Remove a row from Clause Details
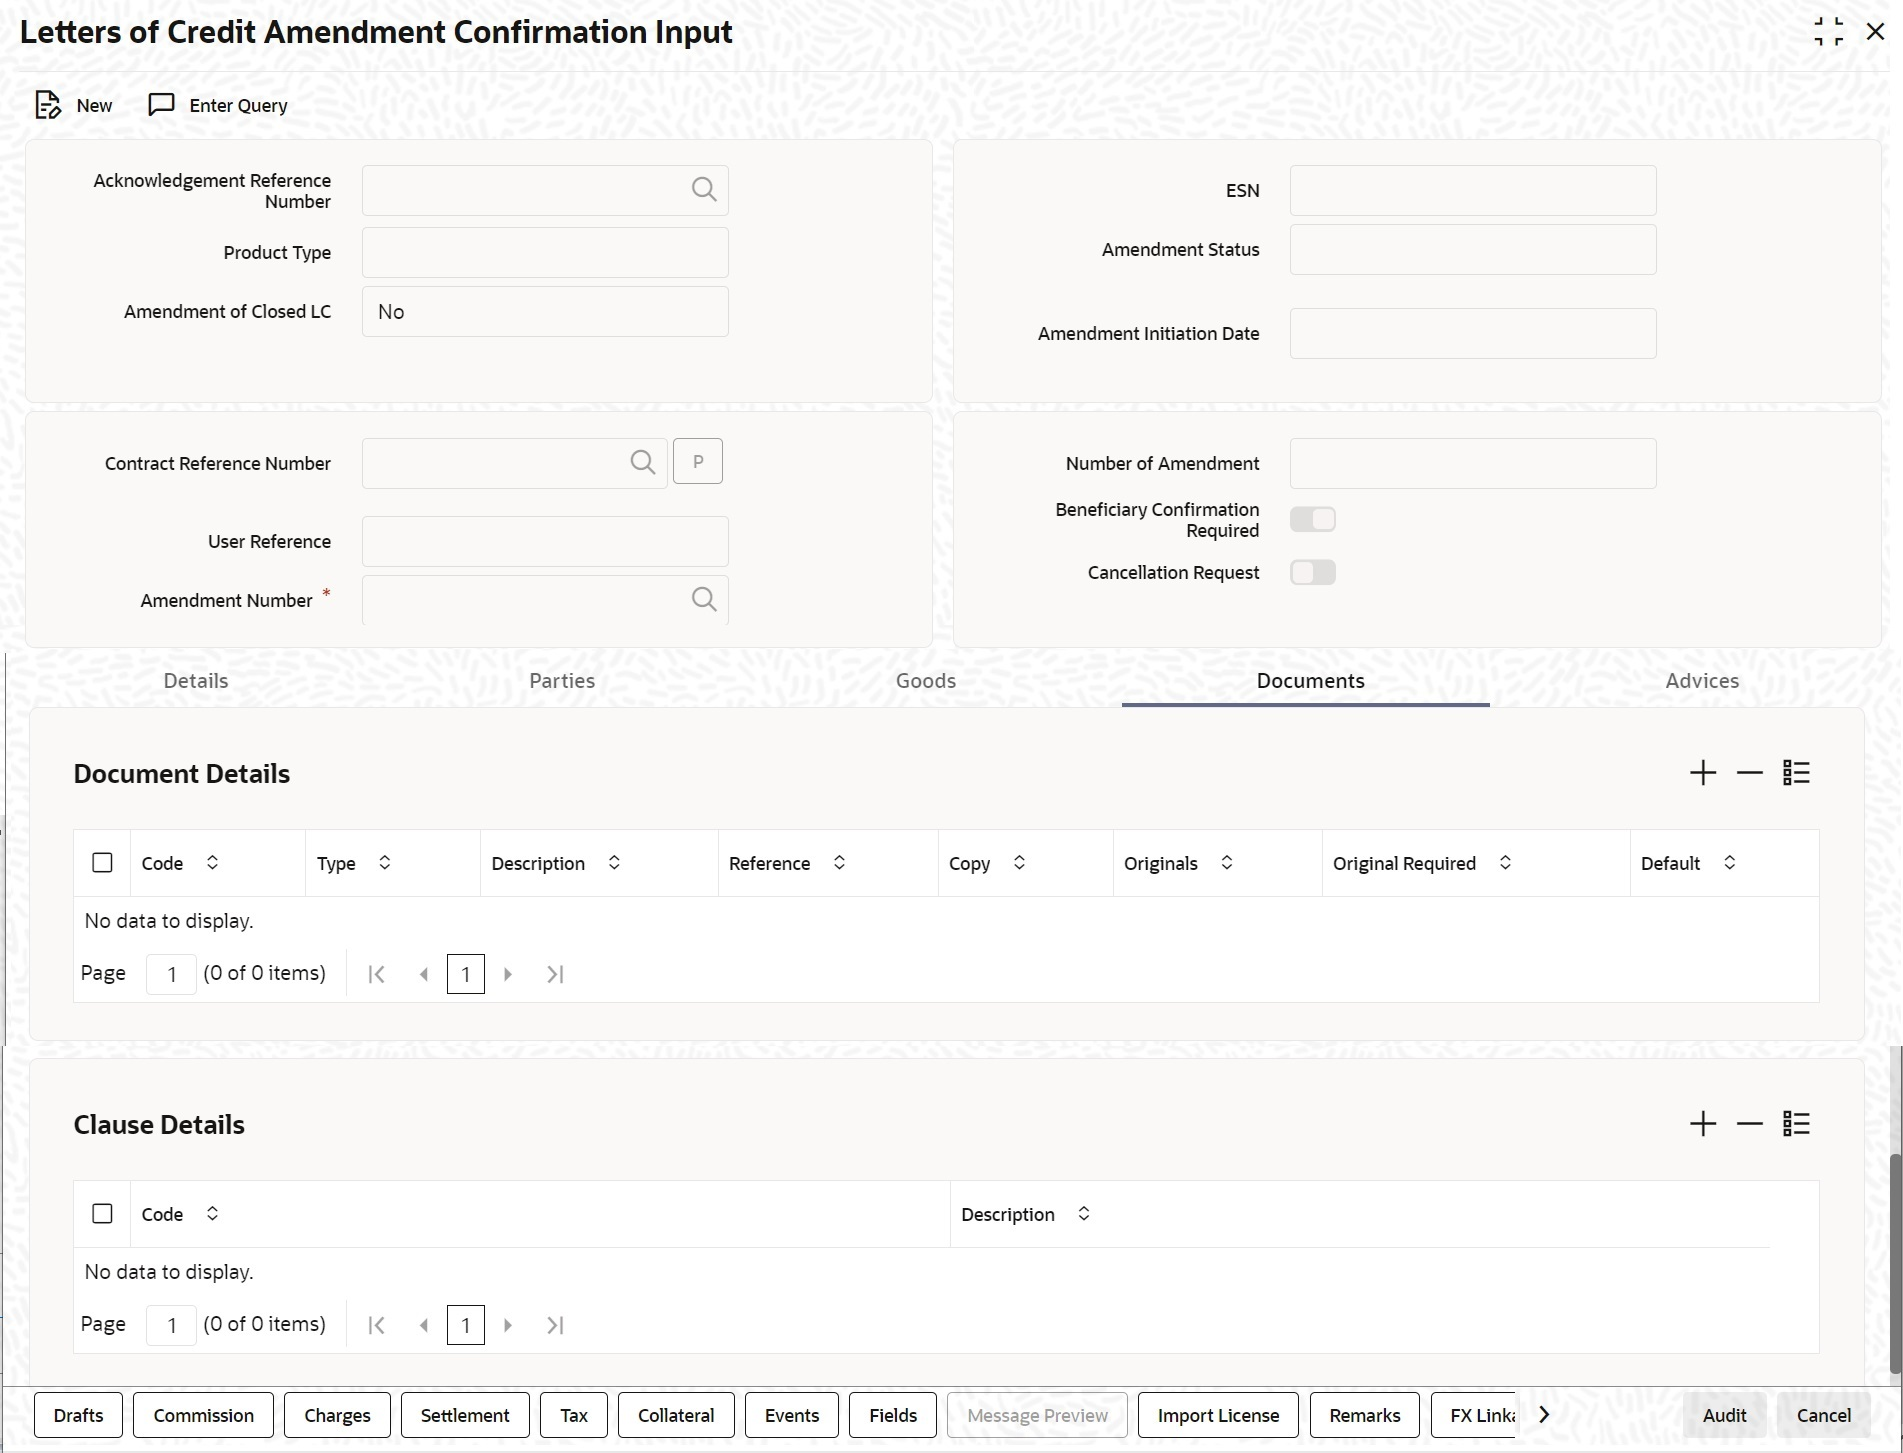This screenshot has height=1453, width=1903. [x=1750, y=1124]
